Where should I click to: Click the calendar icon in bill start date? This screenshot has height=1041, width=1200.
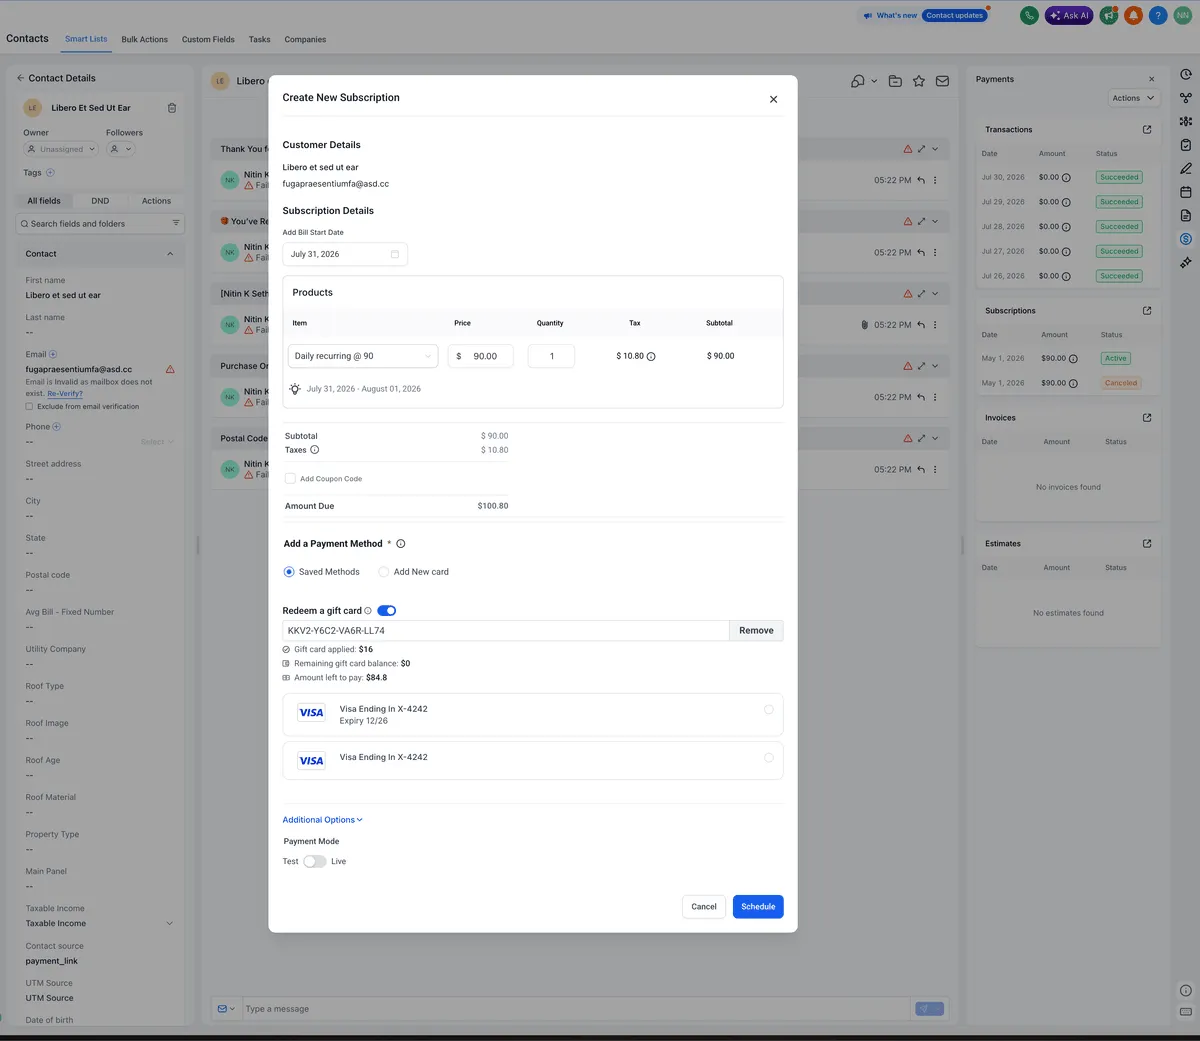pyautogui.click(x=395, y=254)
